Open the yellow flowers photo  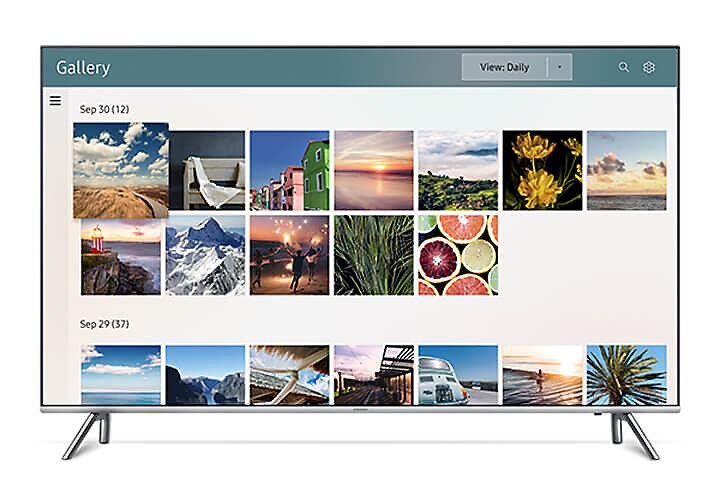pyautogui.click(x=542, y=171)
